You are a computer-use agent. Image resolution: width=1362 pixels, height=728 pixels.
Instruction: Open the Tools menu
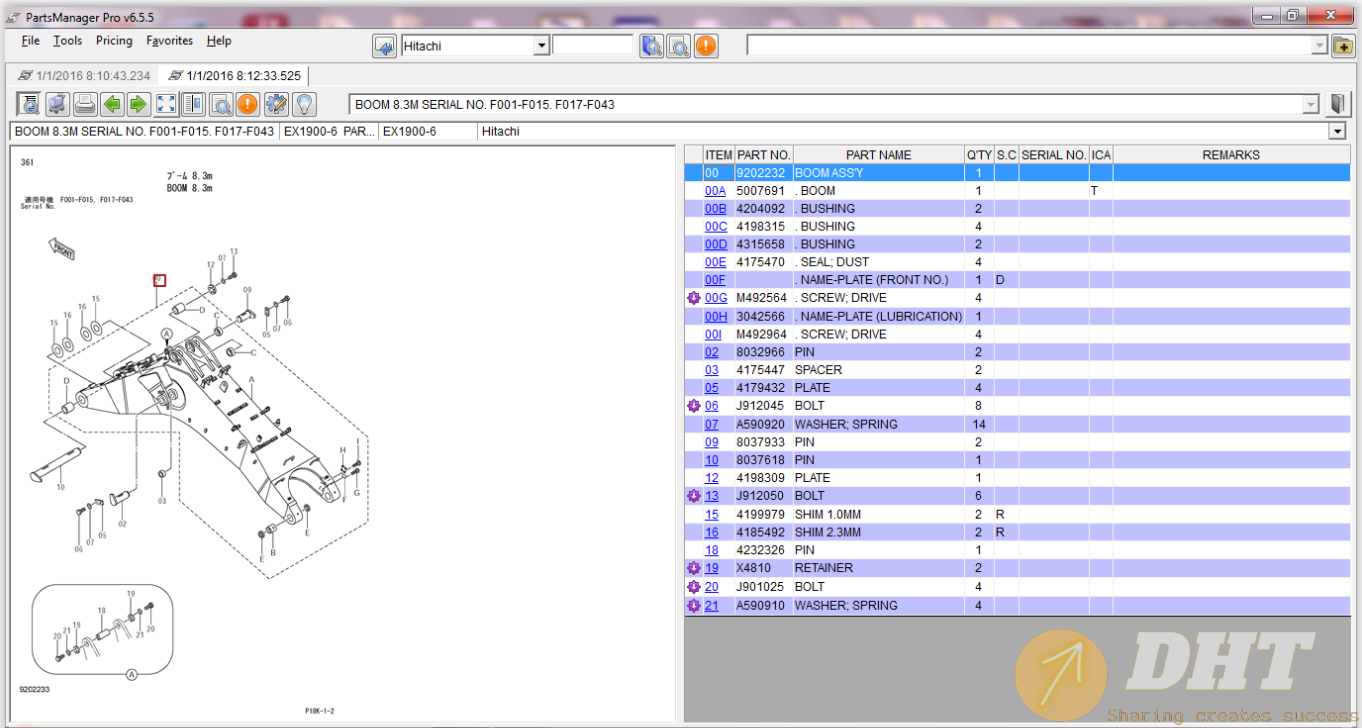click(x=68, y=41)
